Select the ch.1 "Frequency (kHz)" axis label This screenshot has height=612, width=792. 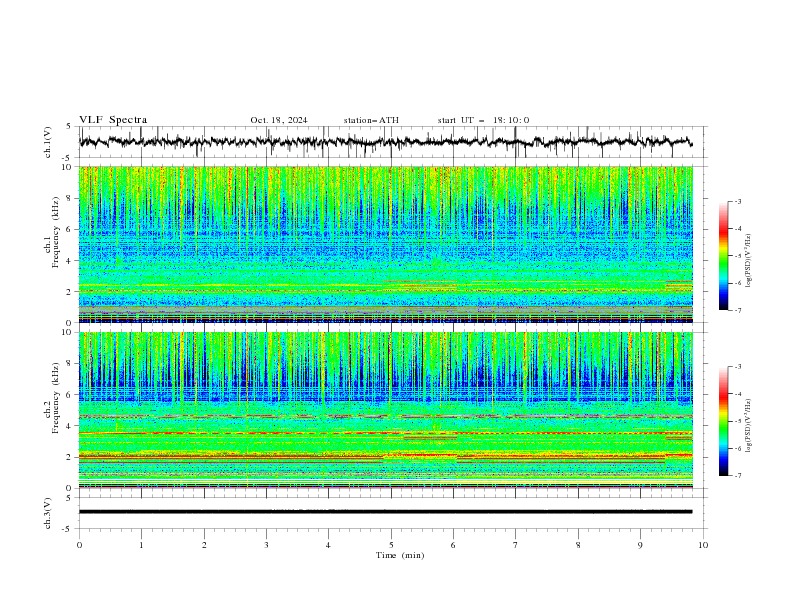click(x=56, y=230)
